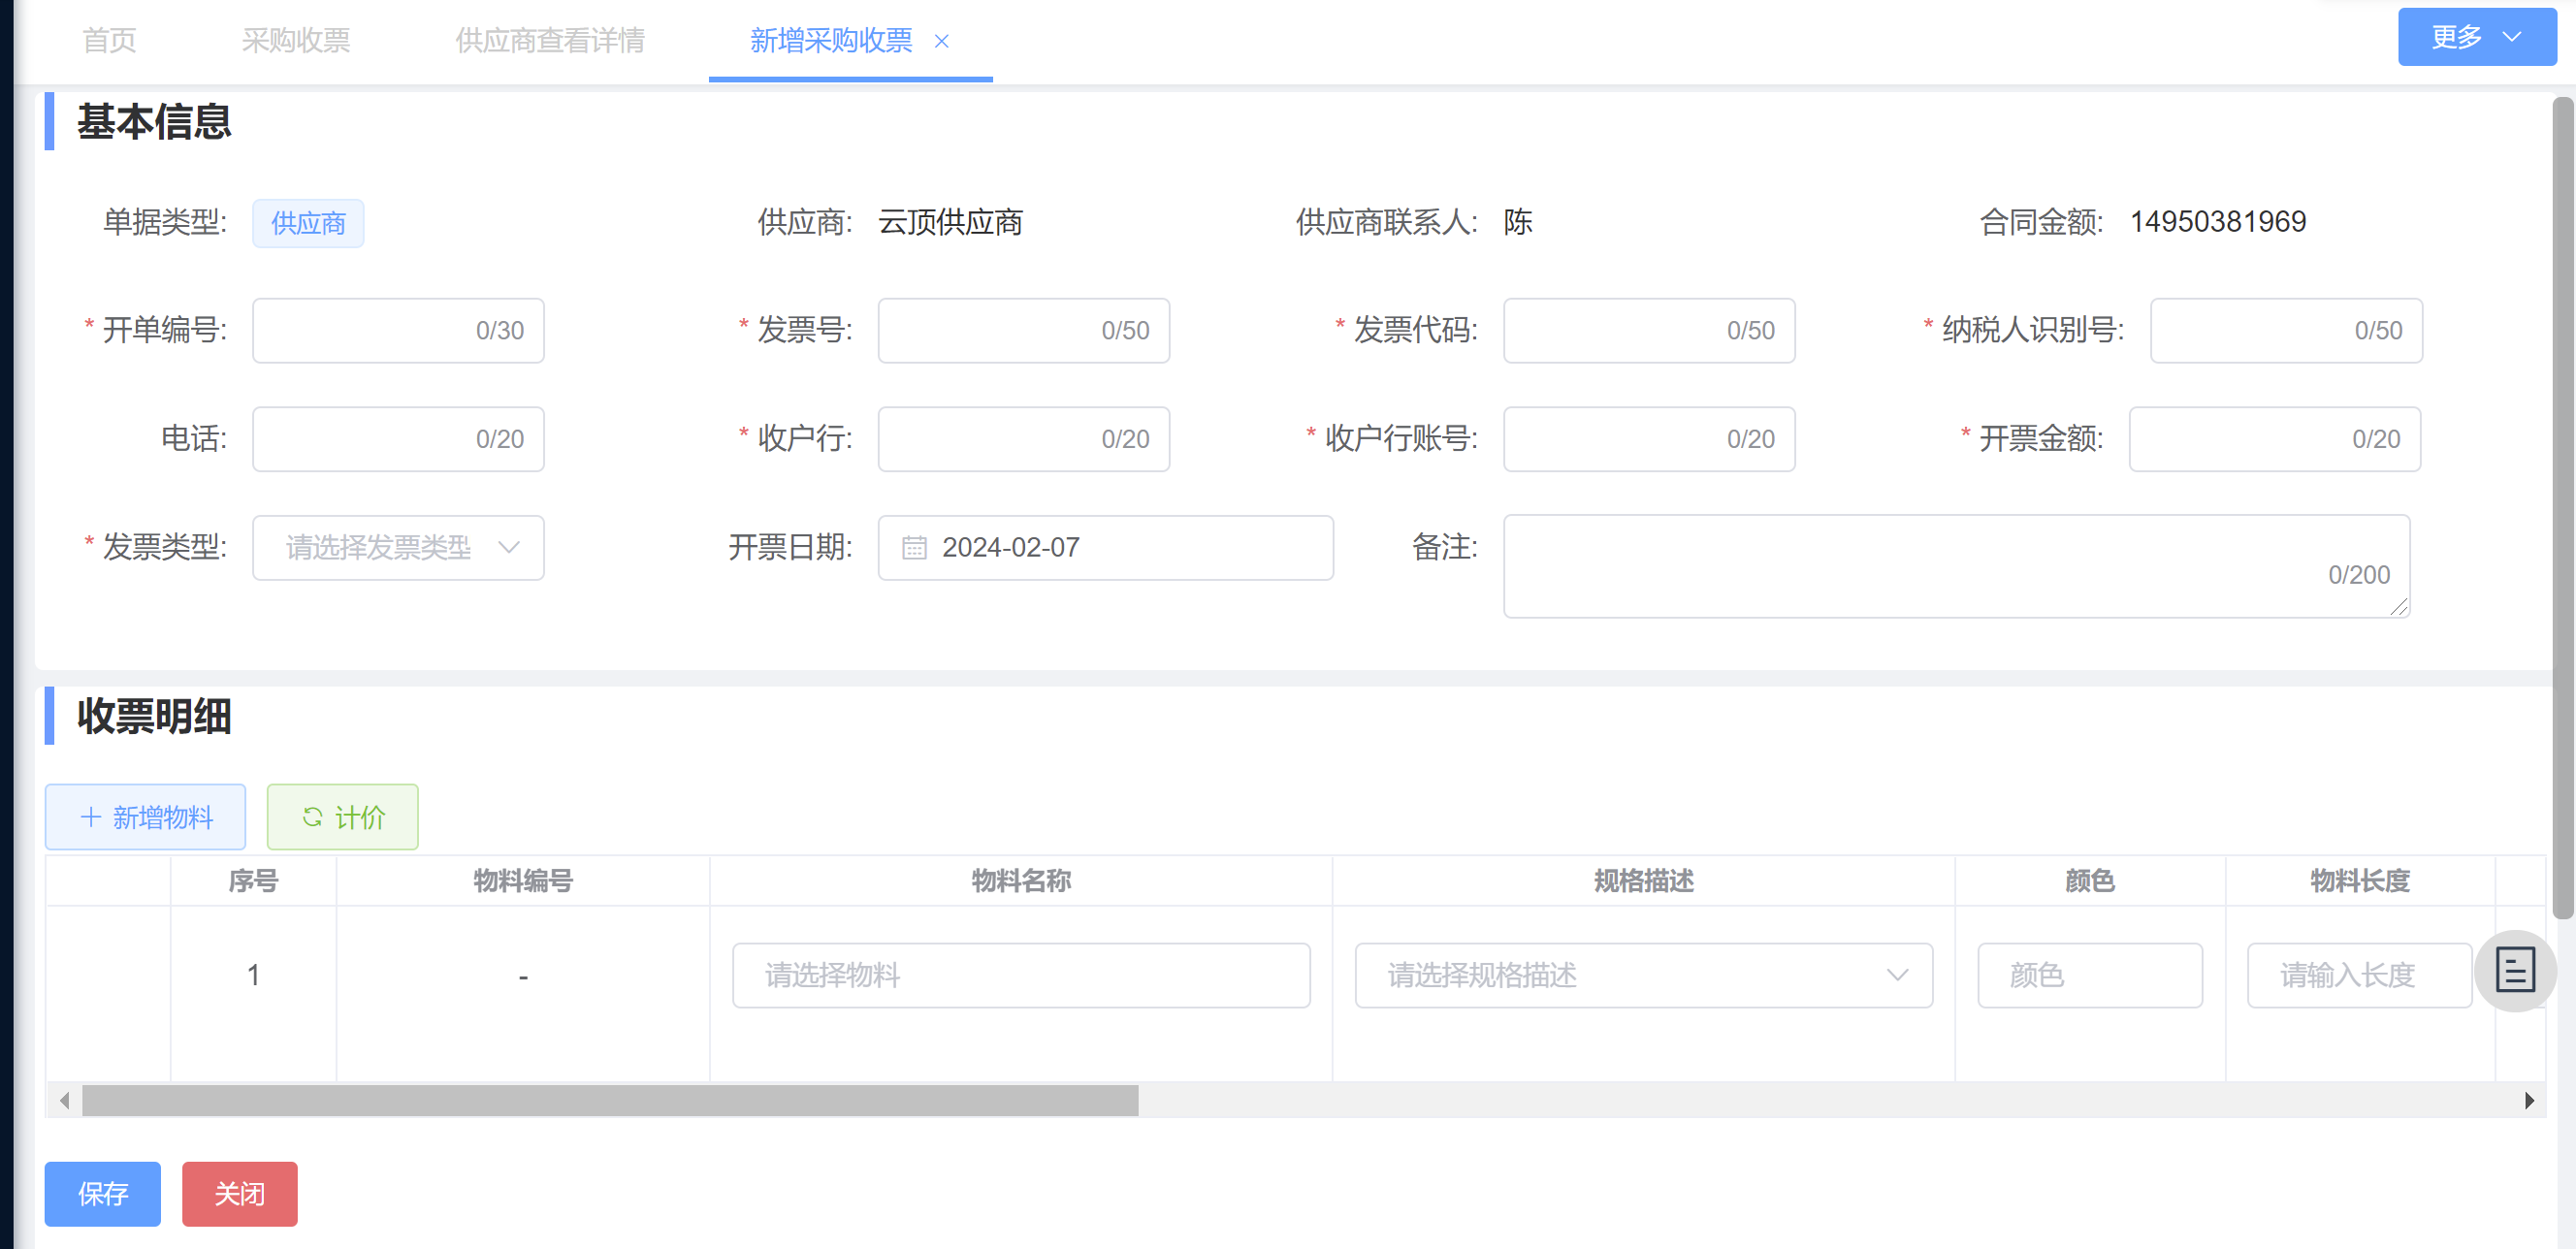Click the calendar icon in 开票日期

[914, 548]
